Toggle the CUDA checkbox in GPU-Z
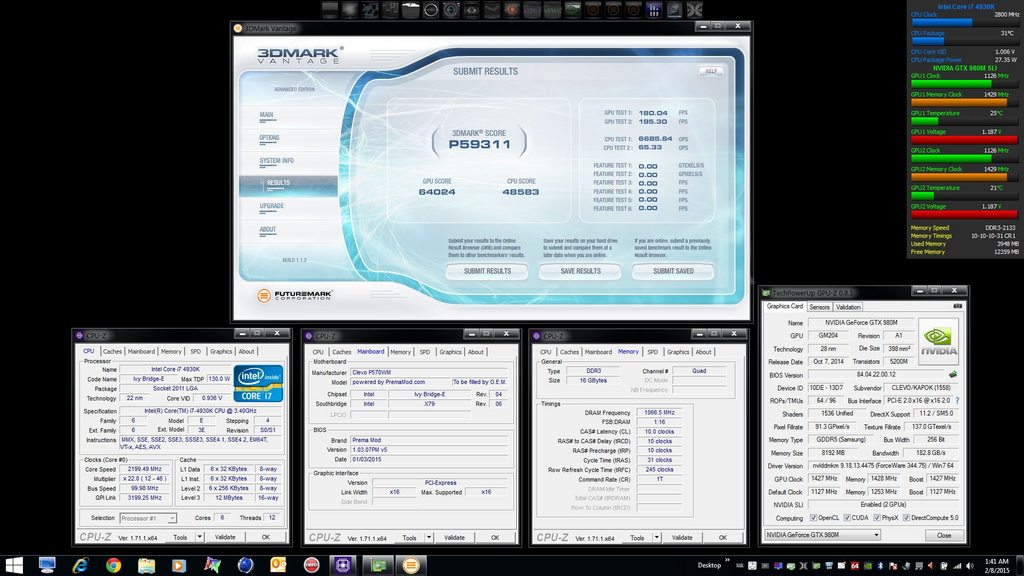1024x576 pixels. coord(846,518)
